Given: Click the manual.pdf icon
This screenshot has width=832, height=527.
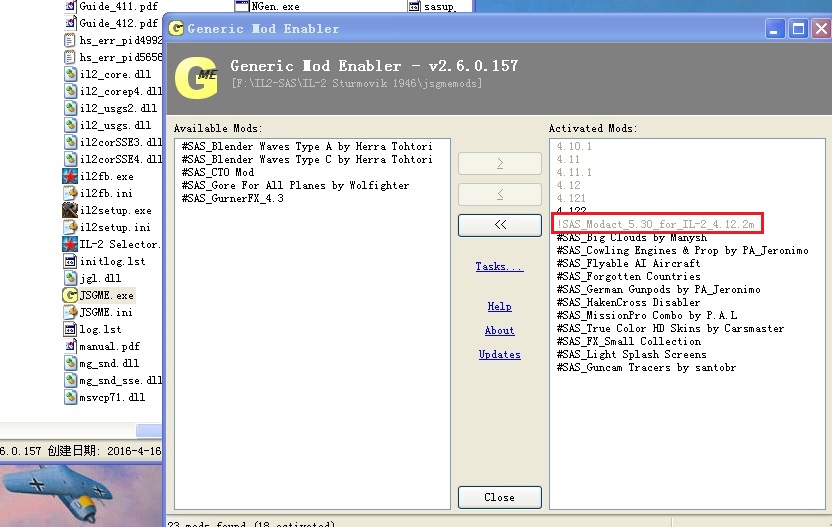Looking at the screenshot, I should point(71,346).
